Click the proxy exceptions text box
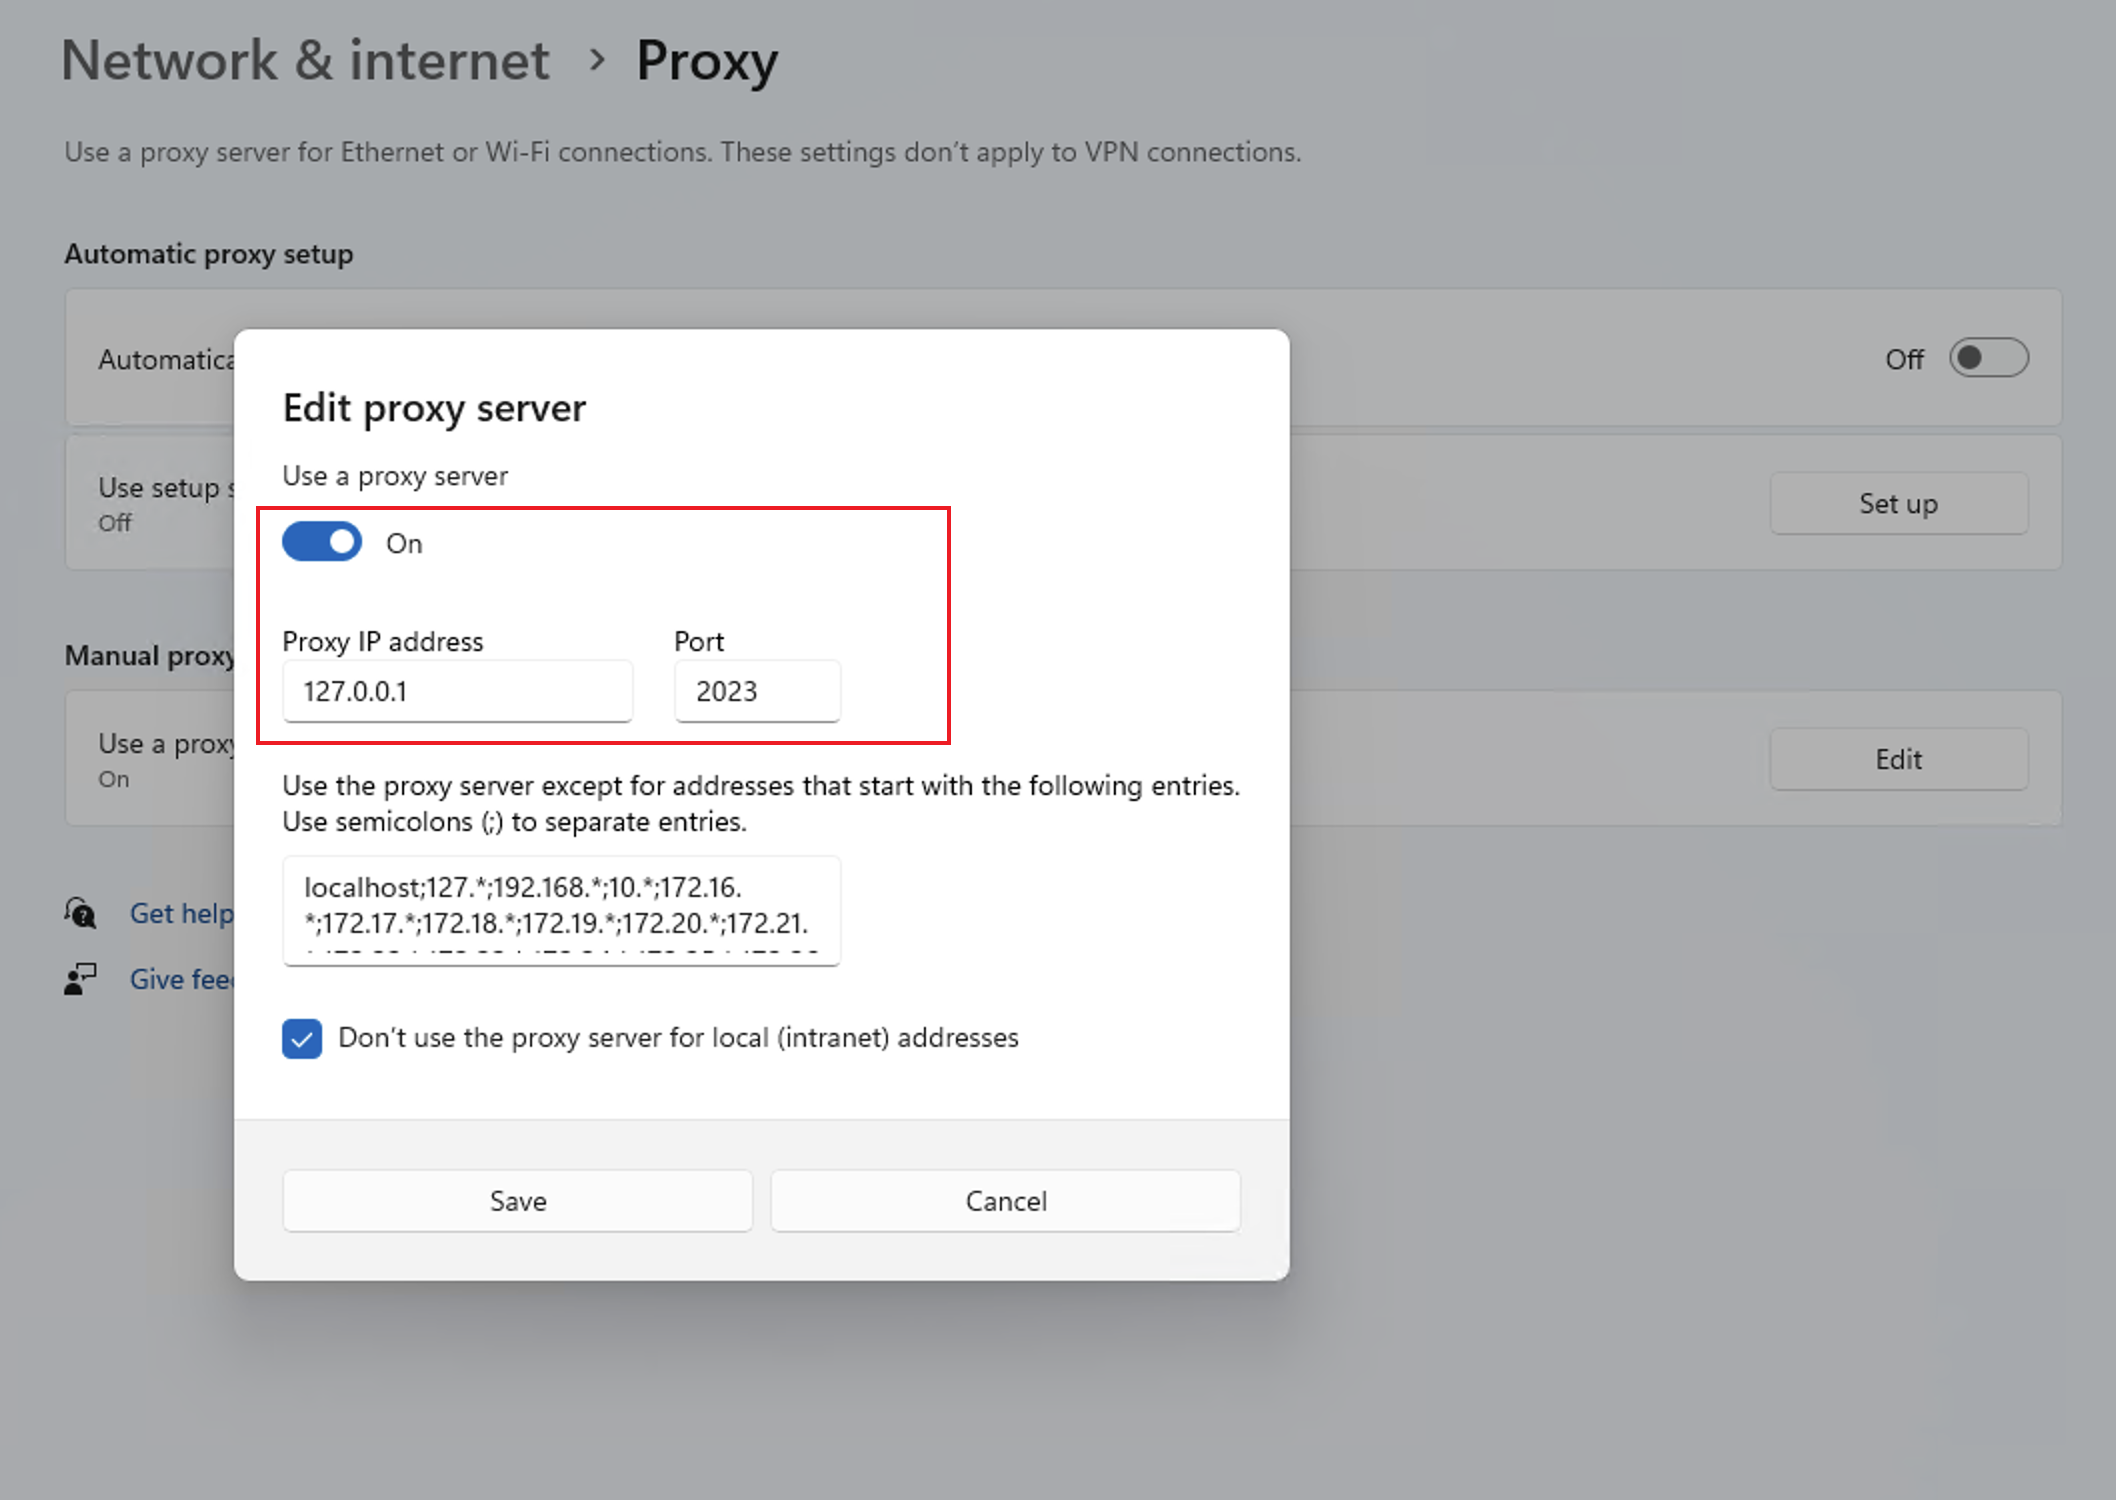This screenshot has height=1500, width=2116. 561,910
